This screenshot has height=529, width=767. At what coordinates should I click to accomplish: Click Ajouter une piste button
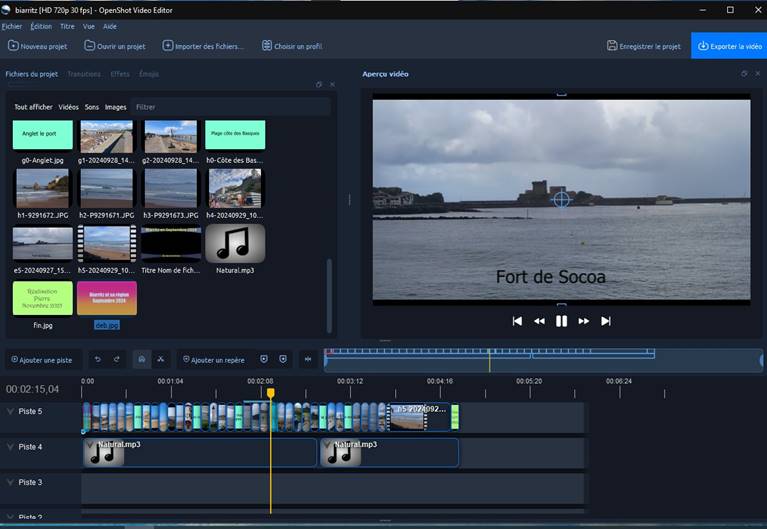(x=39, y=359)
